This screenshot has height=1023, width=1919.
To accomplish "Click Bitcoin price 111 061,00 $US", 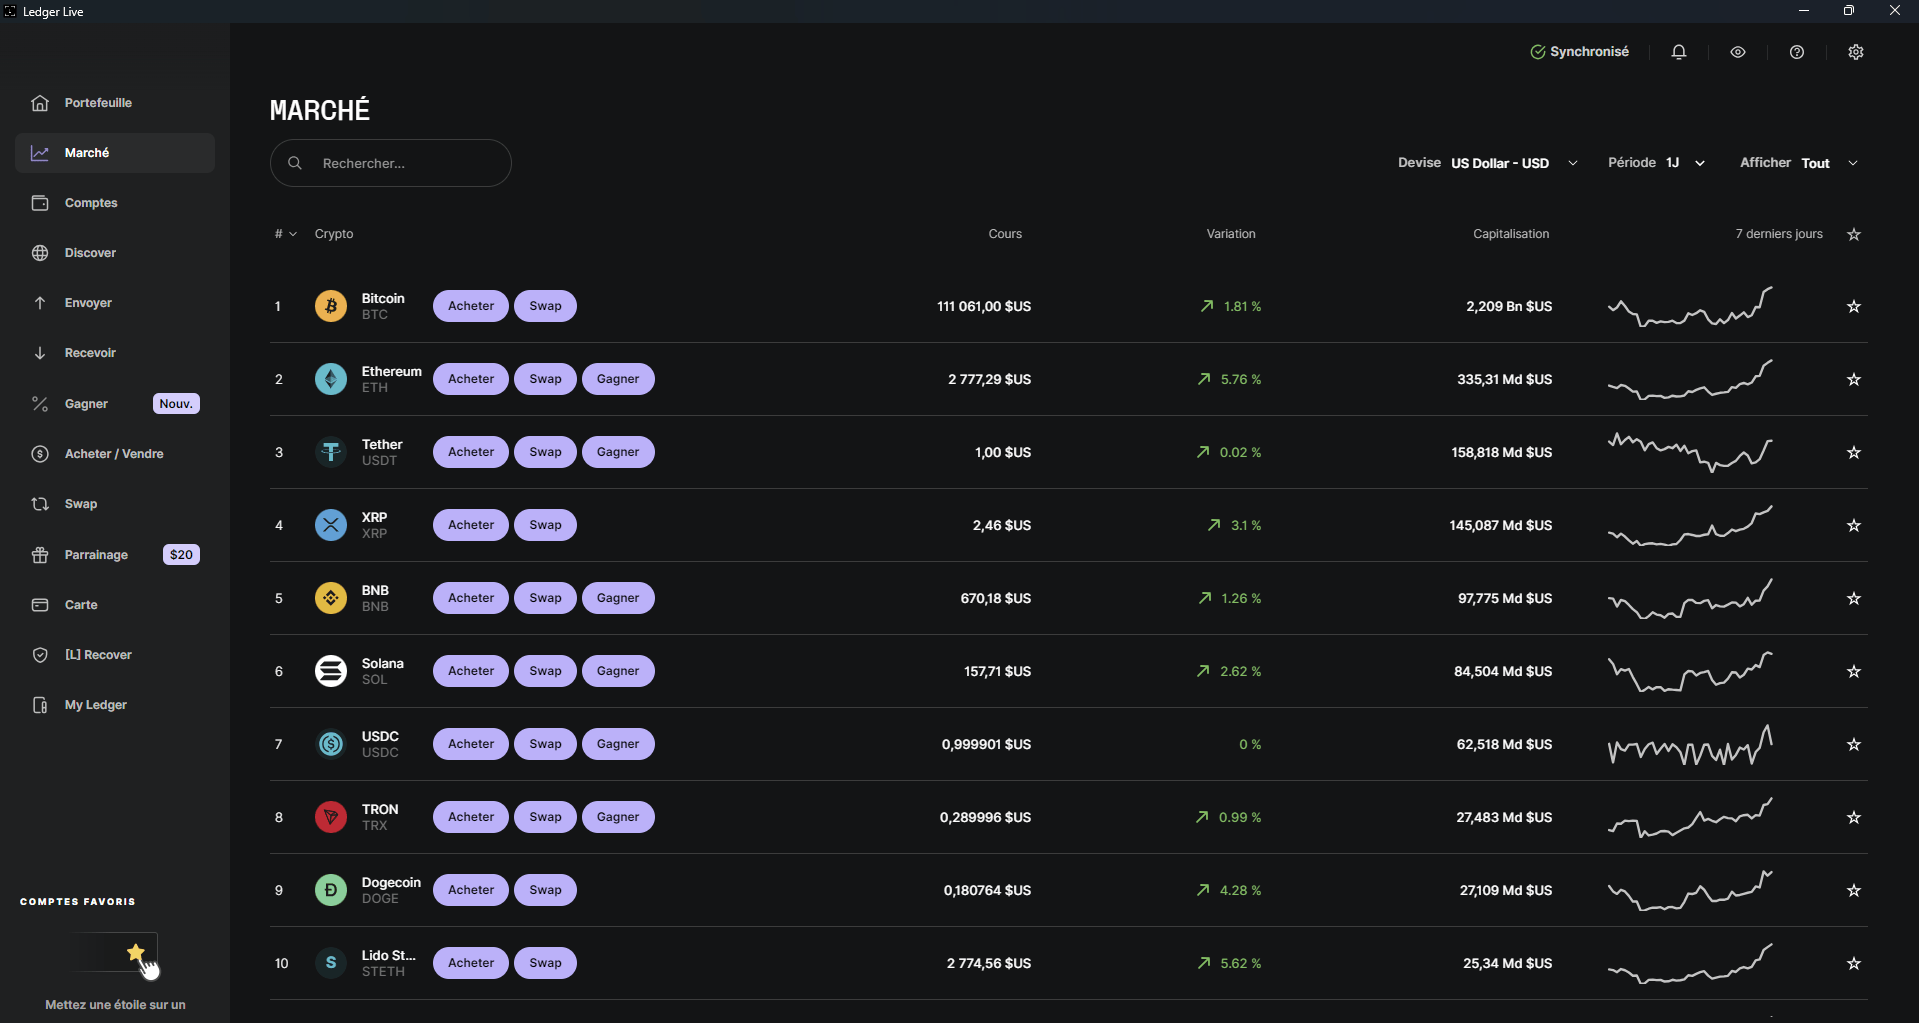I will 984,306.
